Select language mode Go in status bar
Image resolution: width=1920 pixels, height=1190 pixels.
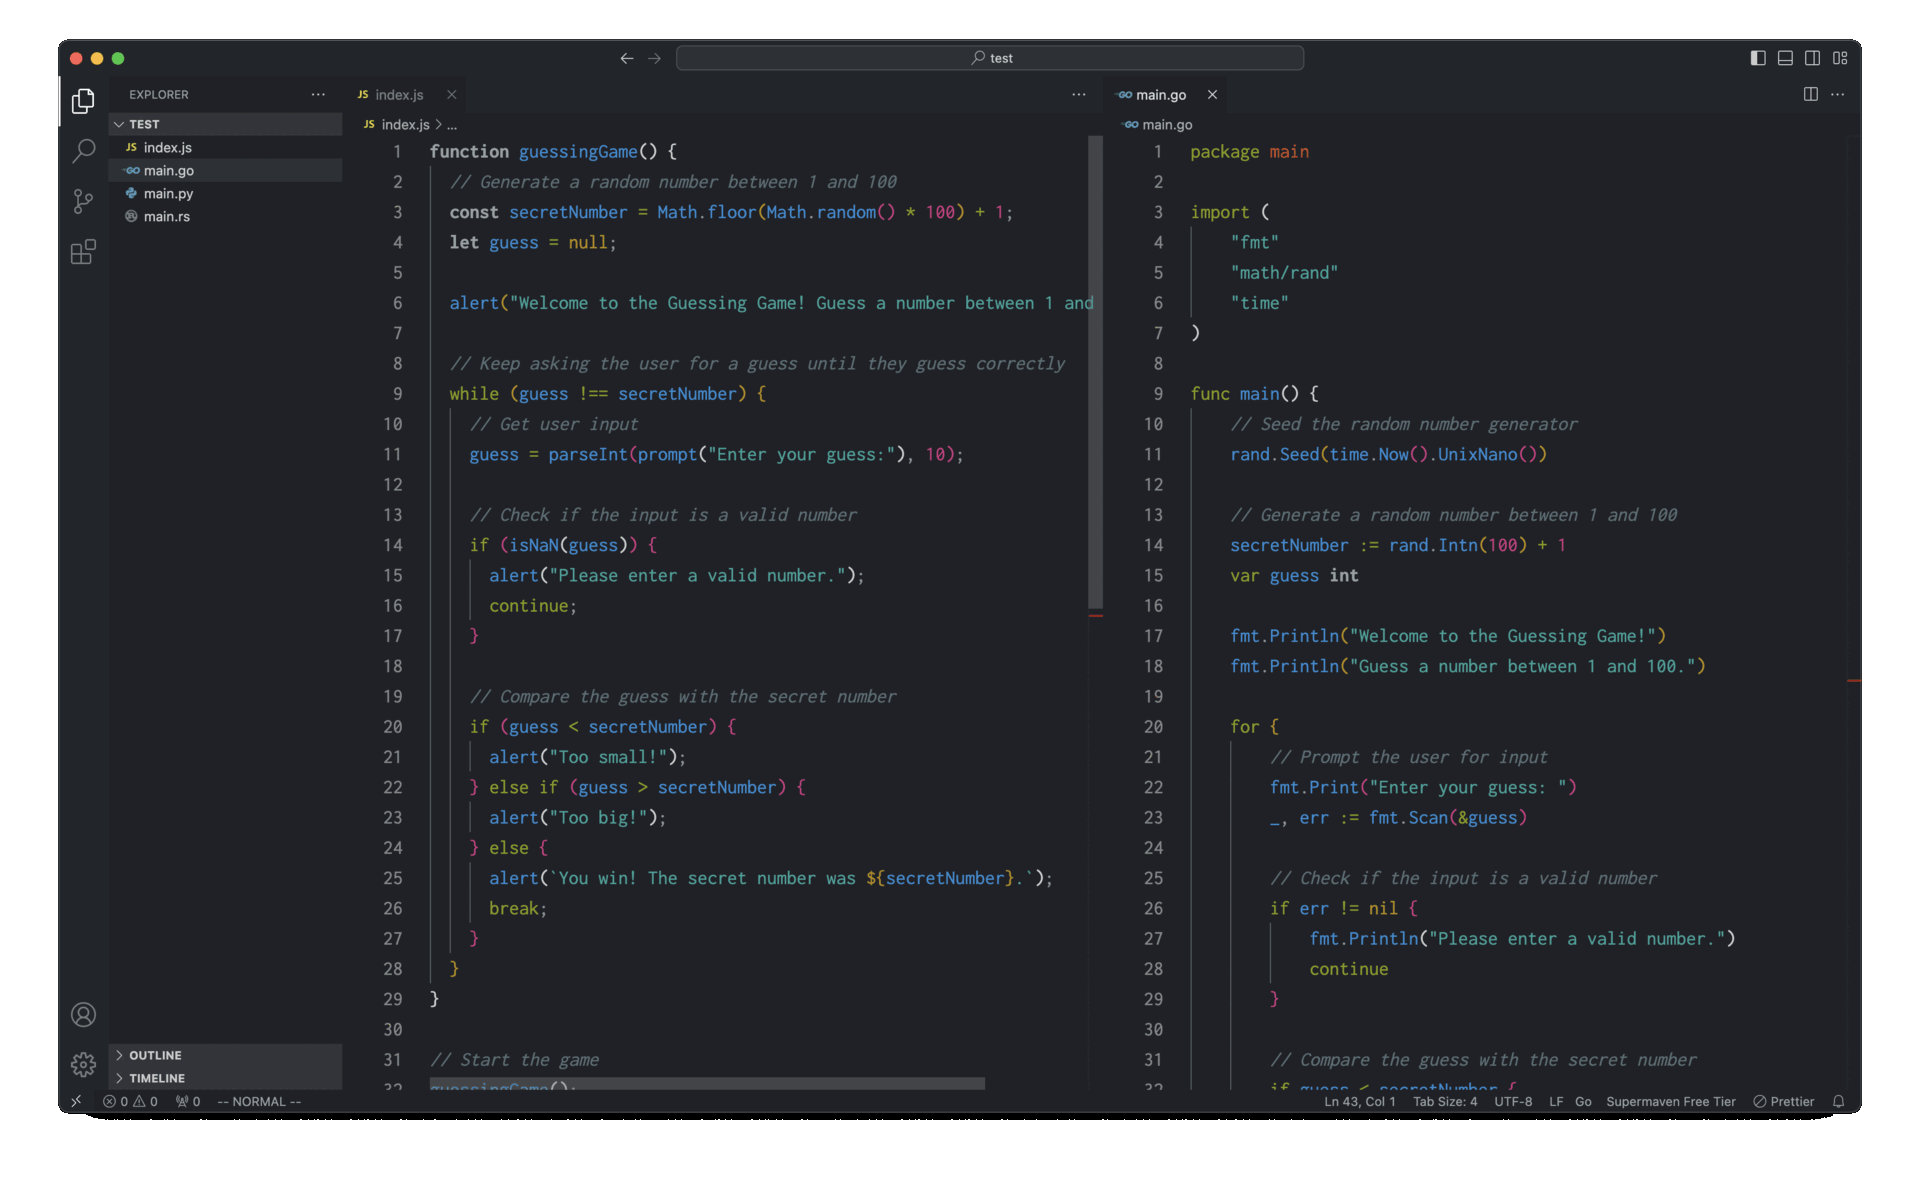(x=1583, y=1101)
